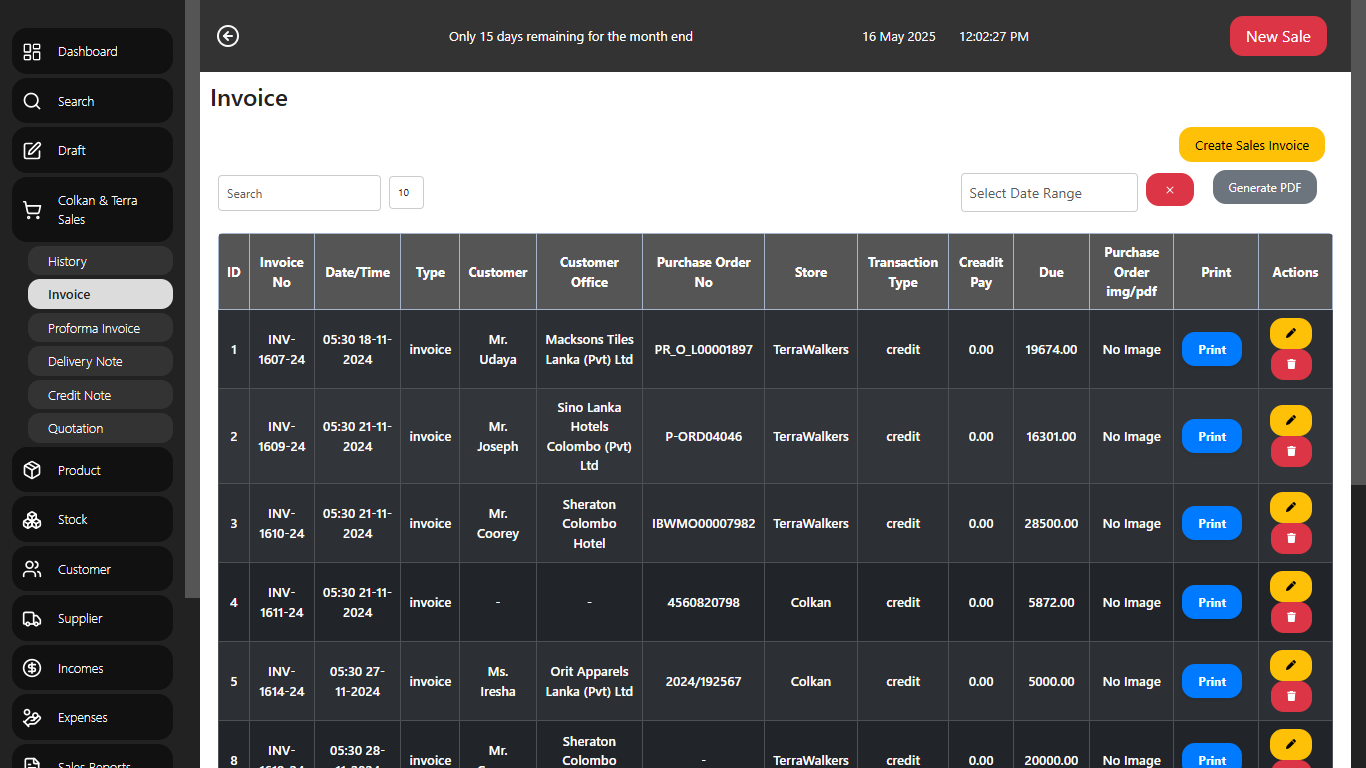Screen dimensions: 1366x768
Task: Edit the ID 8 invoice with pencil icon
Action: [x=1290, y=744]
